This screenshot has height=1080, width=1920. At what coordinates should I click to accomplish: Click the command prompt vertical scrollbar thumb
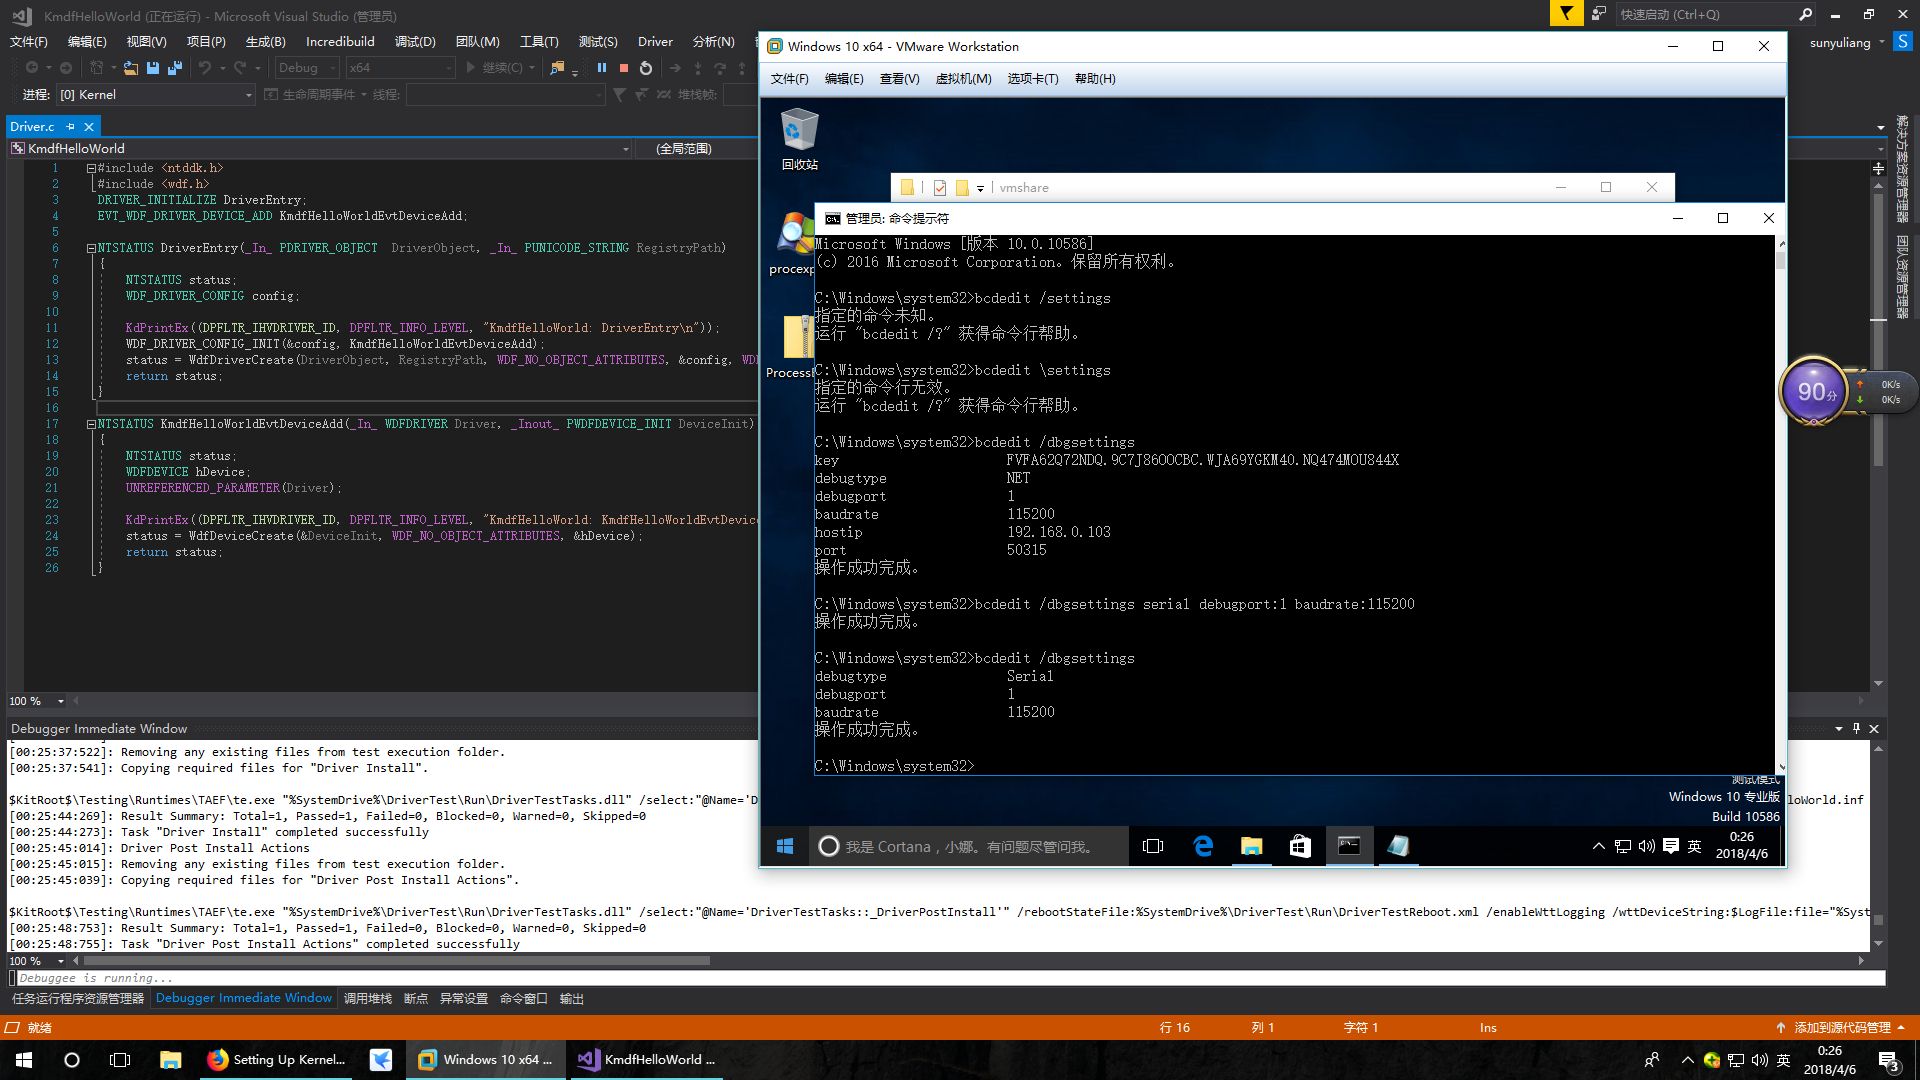pos(1781,260)
